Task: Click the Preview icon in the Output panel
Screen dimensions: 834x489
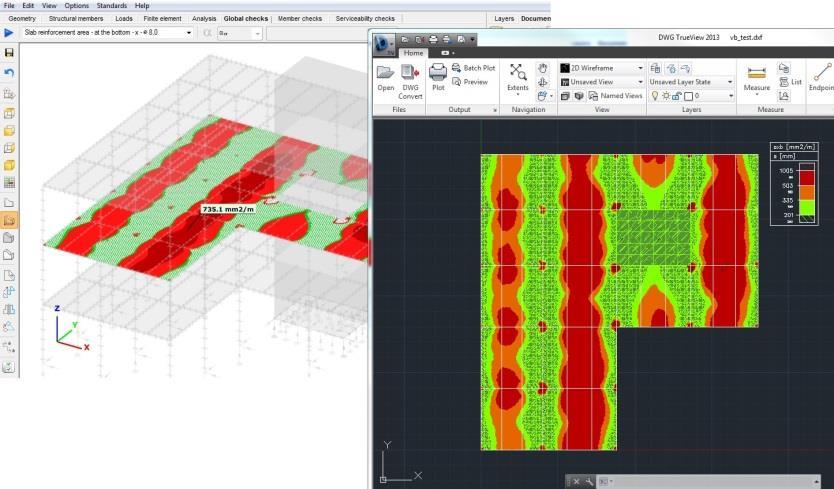Action: [x=456, y=82]
